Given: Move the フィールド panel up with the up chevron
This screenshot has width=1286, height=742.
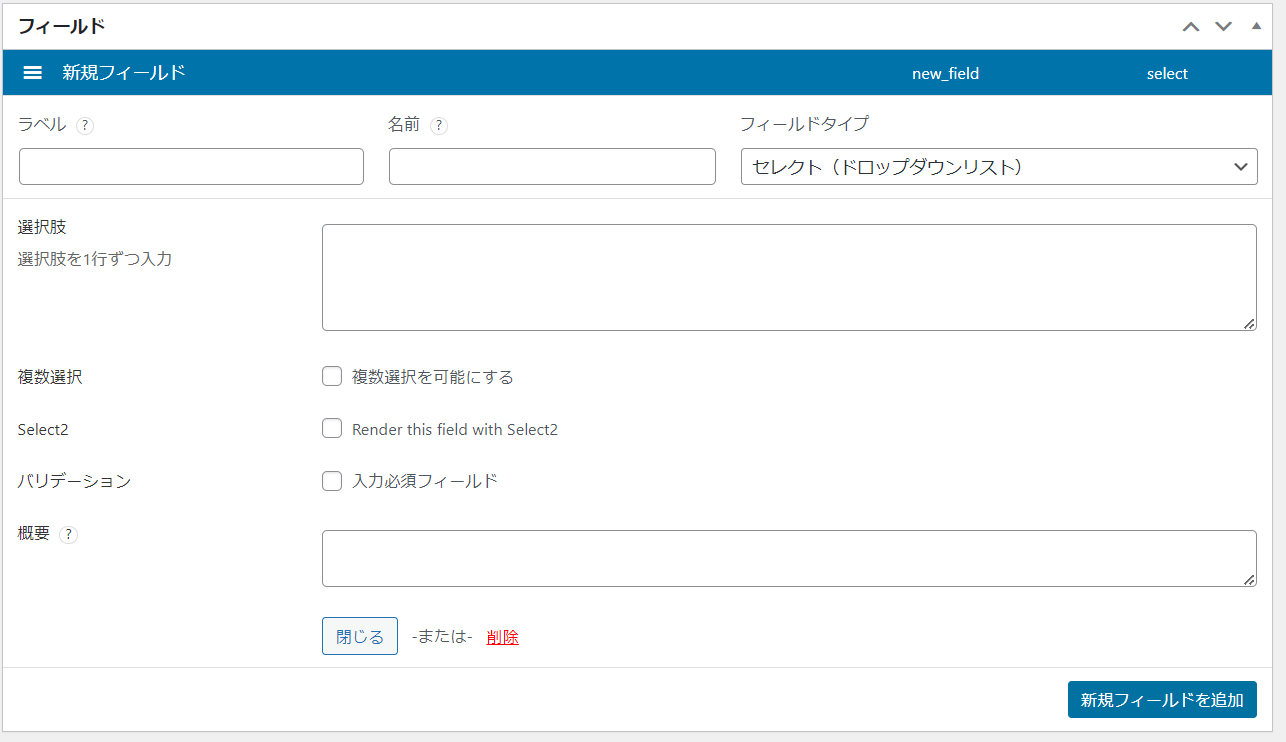Looking at the screenshot, I should [1191, 26].
